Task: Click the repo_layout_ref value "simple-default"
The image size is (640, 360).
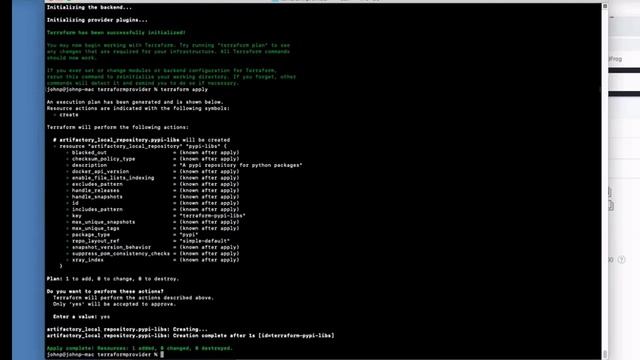Action: pos(204,241)
